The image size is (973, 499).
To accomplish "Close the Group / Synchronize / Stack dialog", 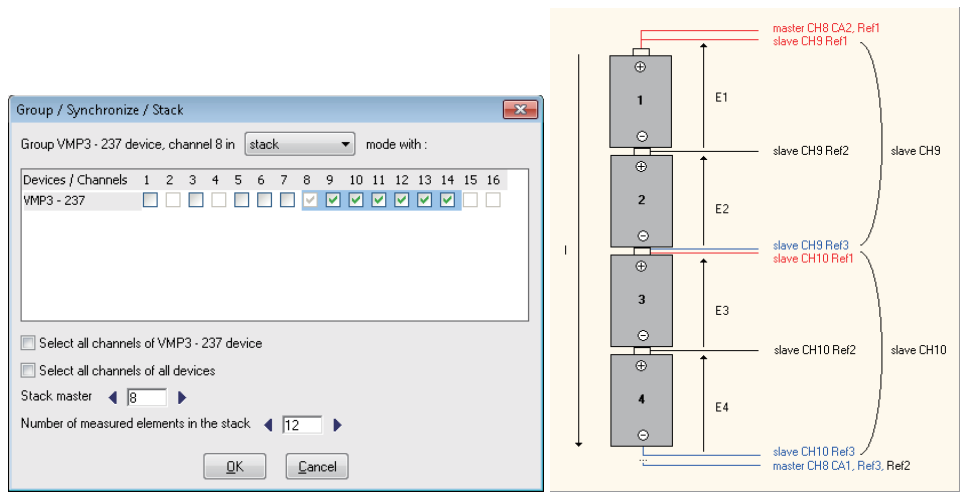I will [520, 110].
